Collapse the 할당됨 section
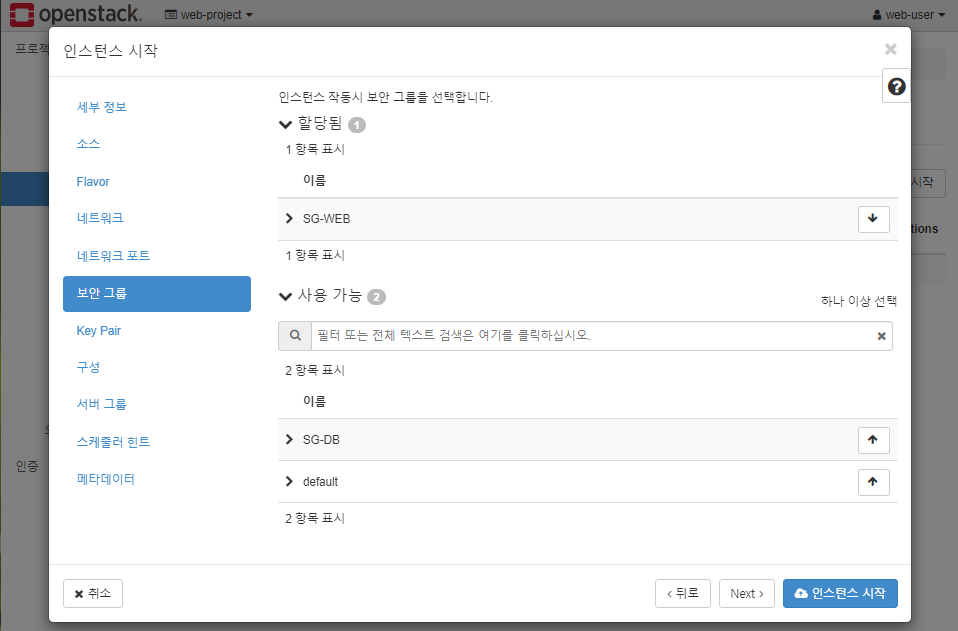The image size is (958, 631). (285, 125)
